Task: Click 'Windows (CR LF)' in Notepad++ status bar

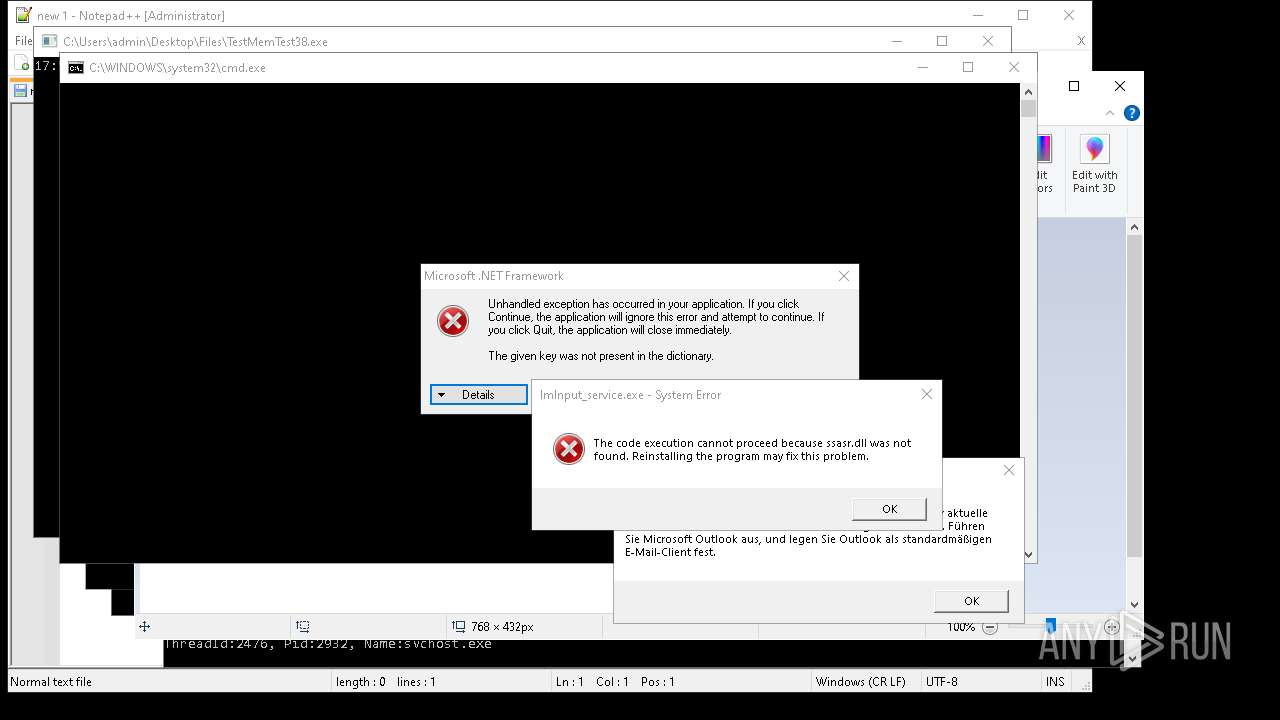Action: pyautogui.click(x=860, y=682)
